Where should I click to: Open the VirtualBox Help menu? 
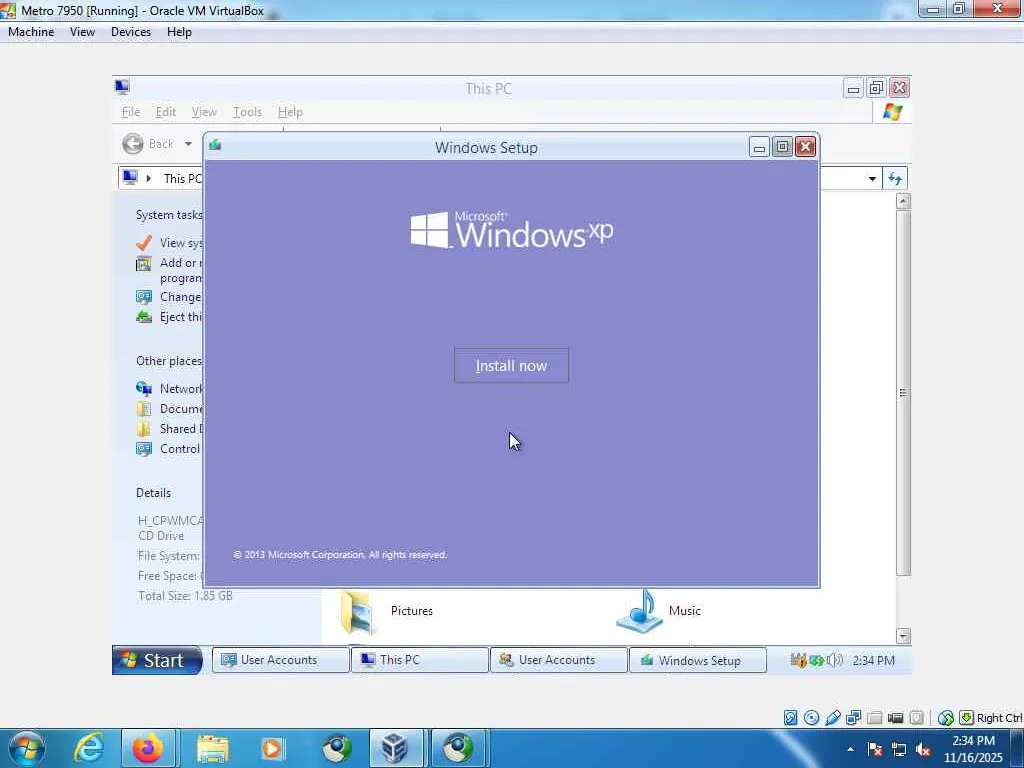pos(179,32)
